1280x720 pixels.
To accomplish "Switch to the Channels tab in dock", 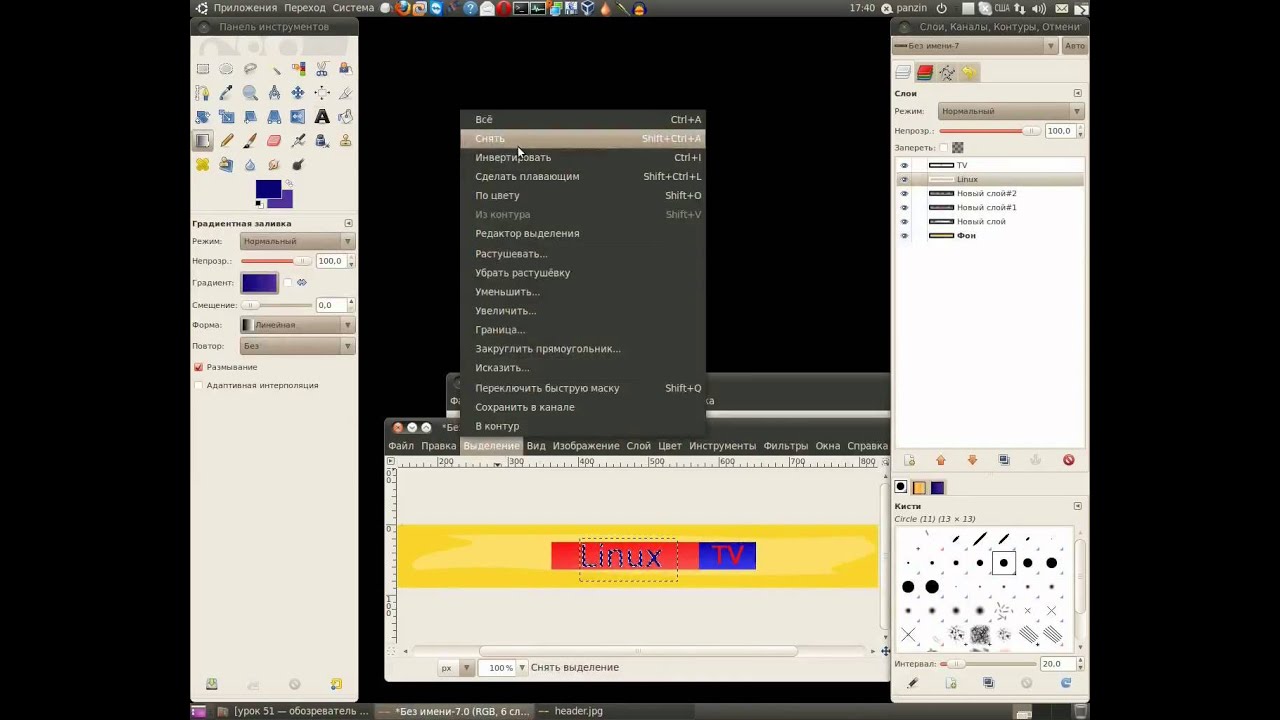I will coord(925,72).
